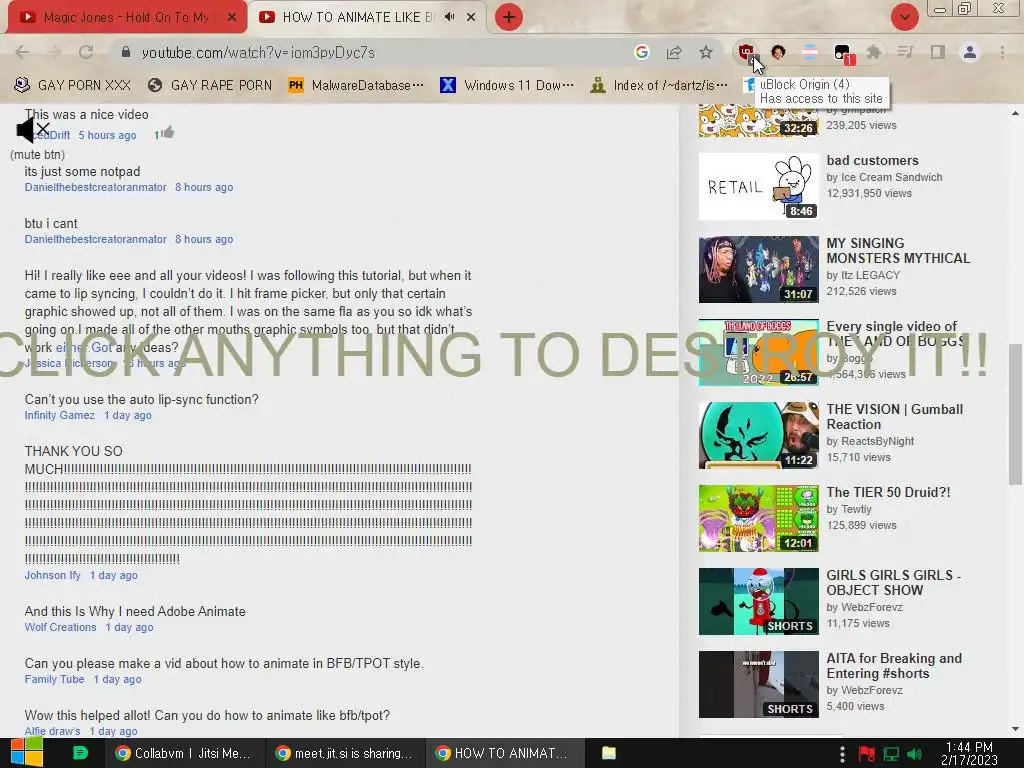The width and height of the screenshot is (1024, 768).
Task: Switch to HOW TO ANIMAT taskbar window
Action: tap(503, 753)
